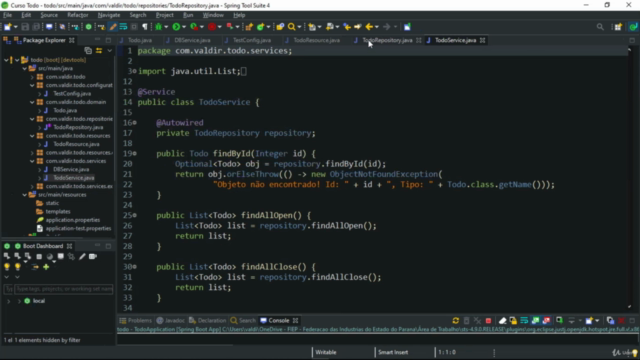640x360 pixels.
Task: Open the Project menu
Action: point(164,15)
